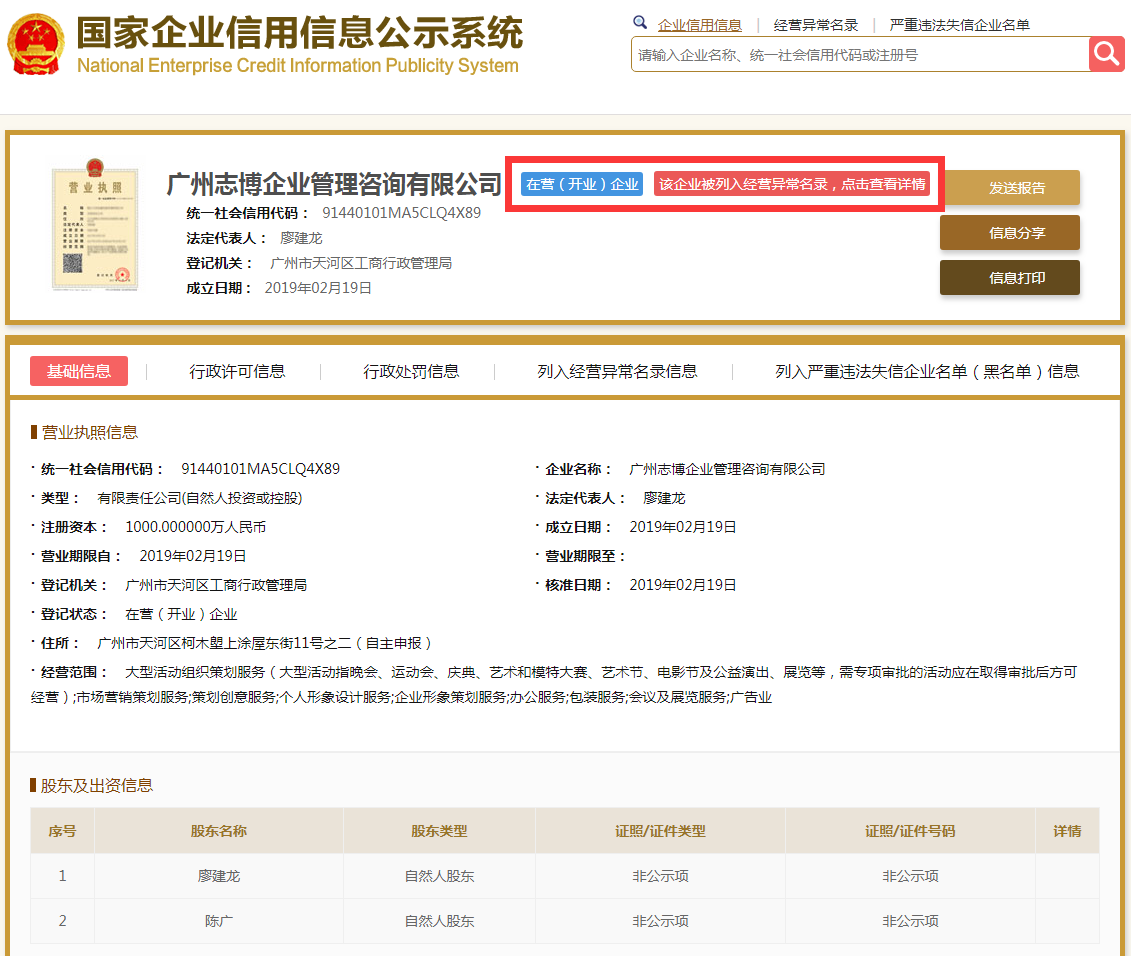Select the 严重违法失信企业名单 search category

(x=959, y=25)
